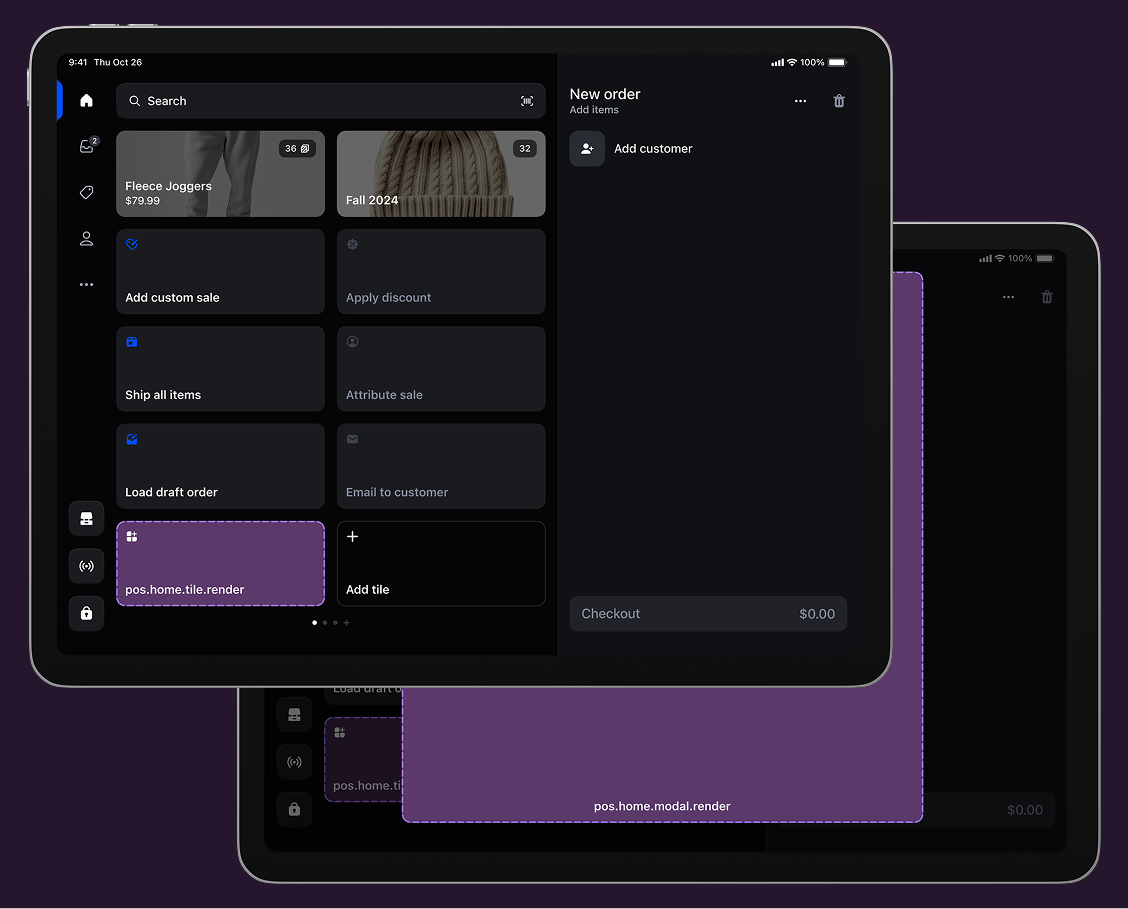Tap the second page indicator dot
Image resolution: width=1128 pixels, height=909 pixels.
coord(325,622)
